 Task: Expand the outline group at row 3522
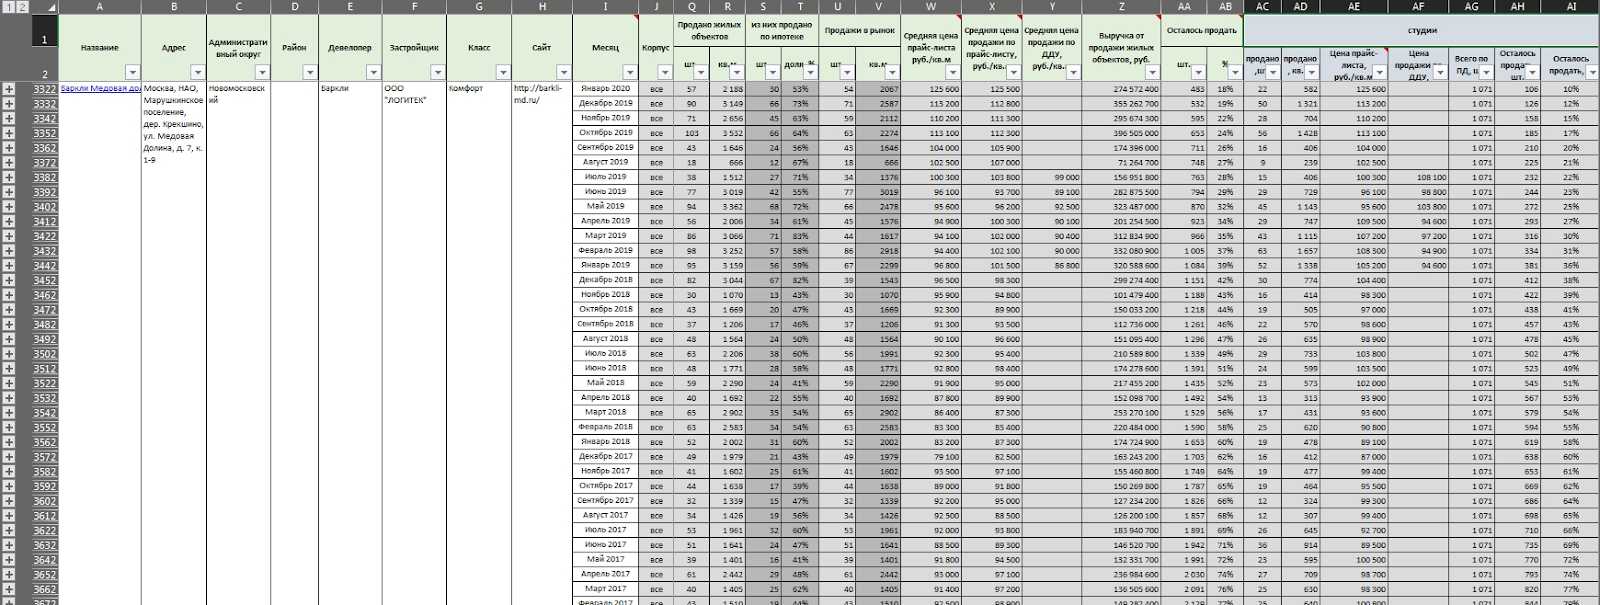click(9, 383)
